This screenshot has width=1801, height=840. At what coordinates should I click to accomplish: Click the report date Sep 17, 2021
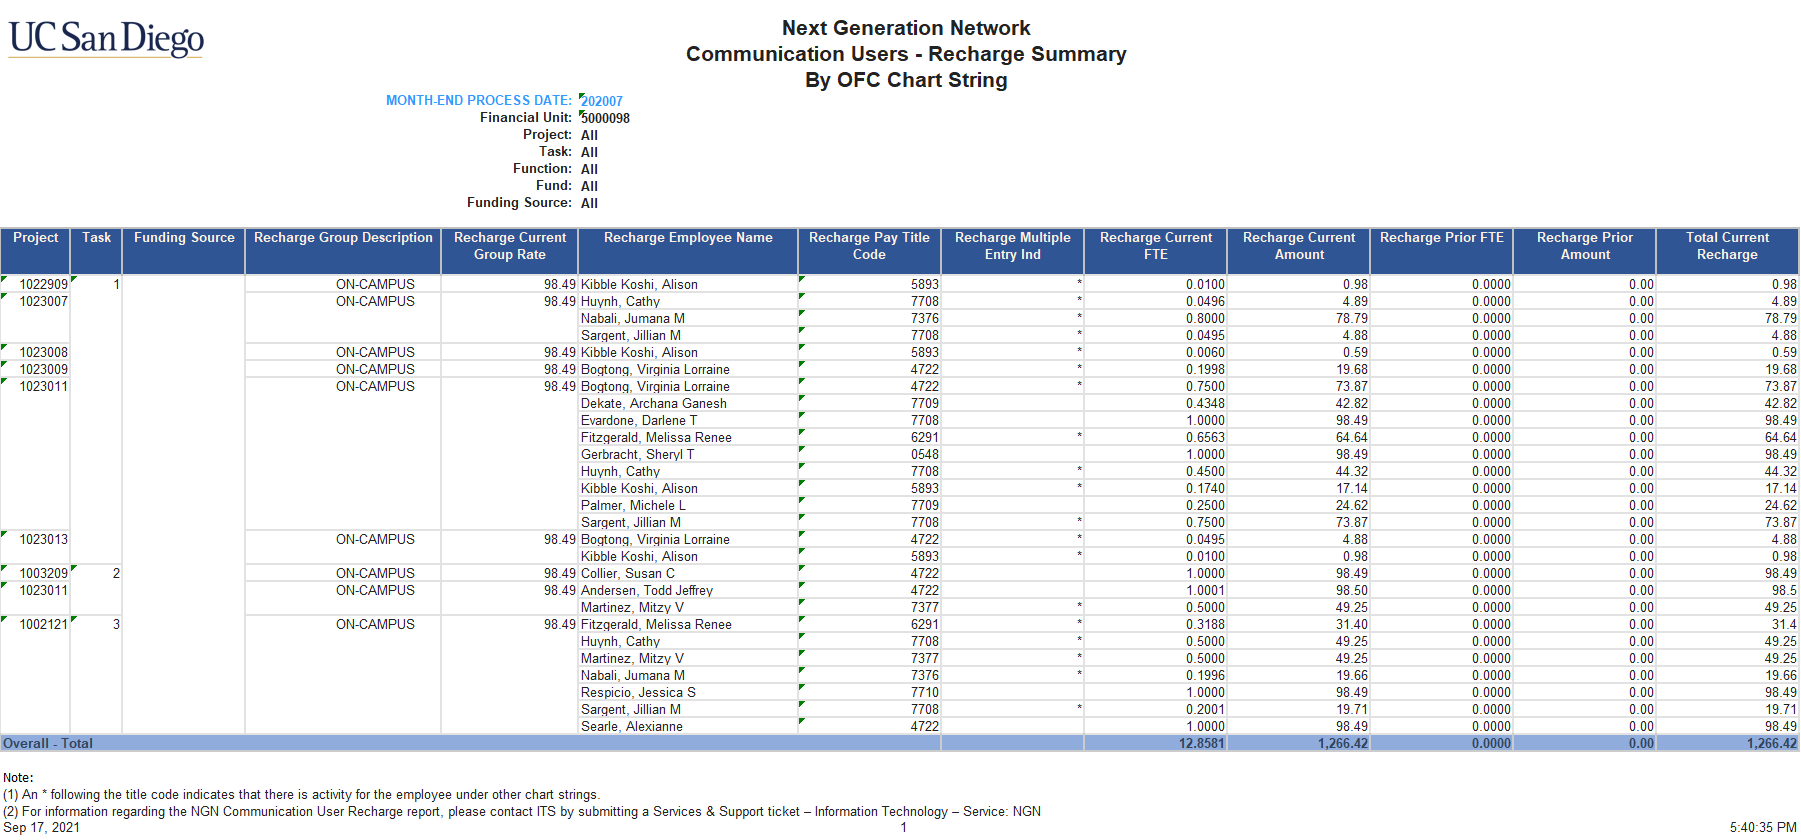coord(42,828)
